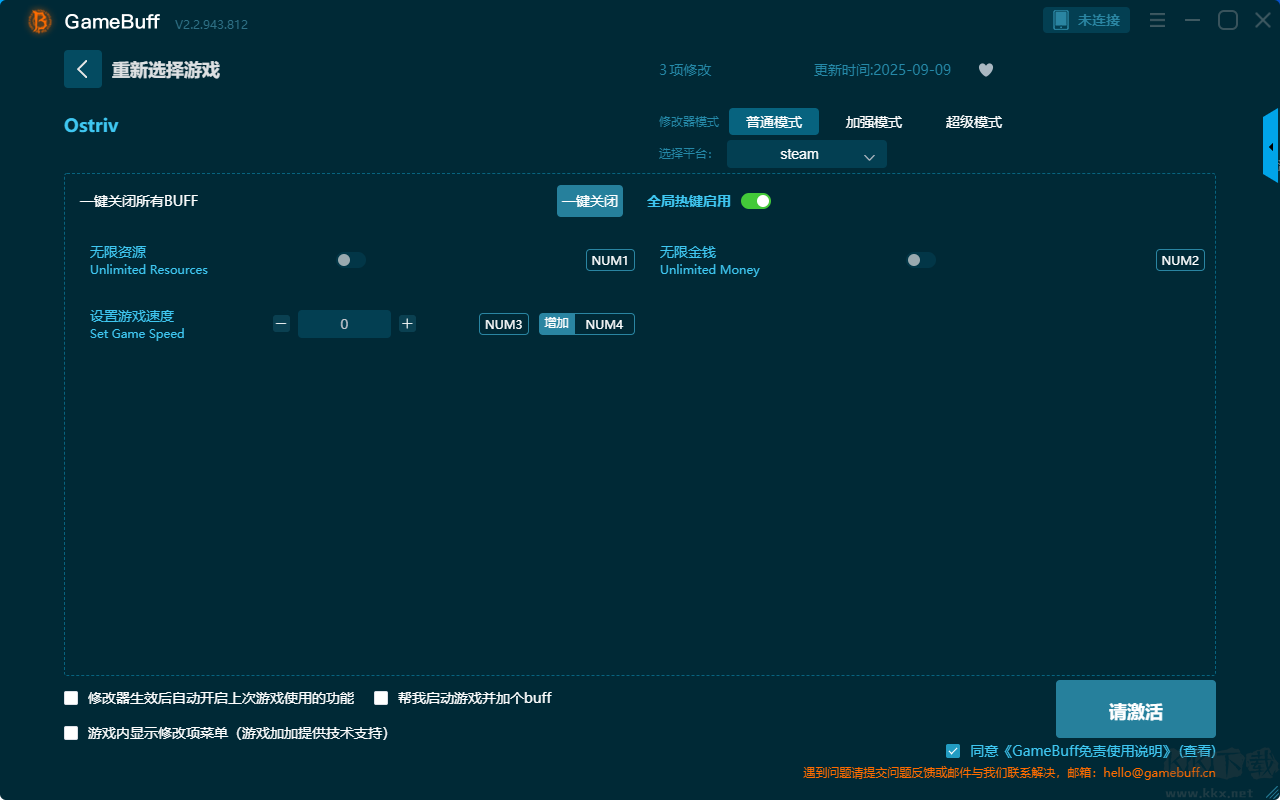Toggle the Unlimited Resources switch
This screenshot has height=800, width=1280.
pos(350,260)
